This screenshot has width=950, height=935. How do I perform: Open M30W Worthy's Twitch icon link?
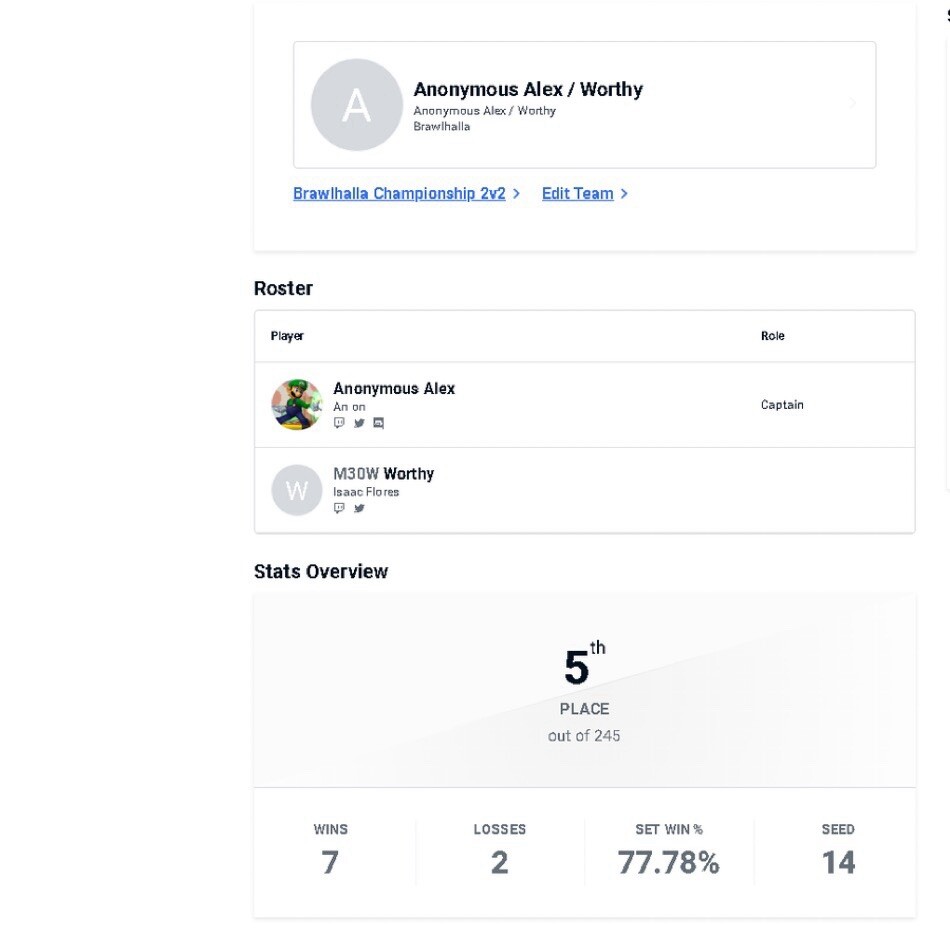(339, 508)
